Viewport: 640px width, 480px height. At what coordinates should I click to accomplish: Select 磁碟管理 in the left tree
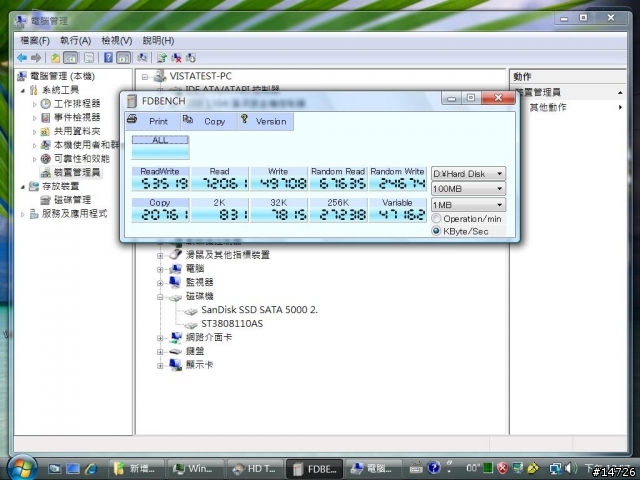(x=65, y=200)
